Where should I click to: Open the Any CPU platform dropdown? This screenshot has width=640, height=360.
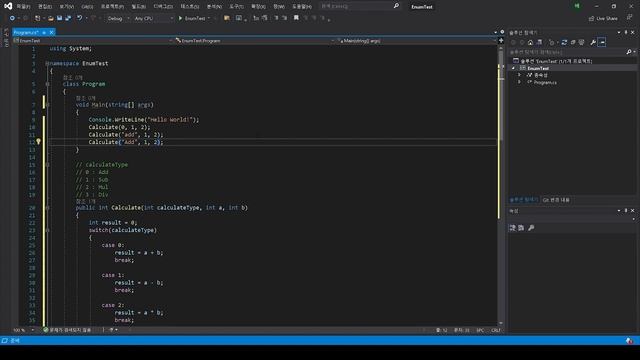click(153, 18)
